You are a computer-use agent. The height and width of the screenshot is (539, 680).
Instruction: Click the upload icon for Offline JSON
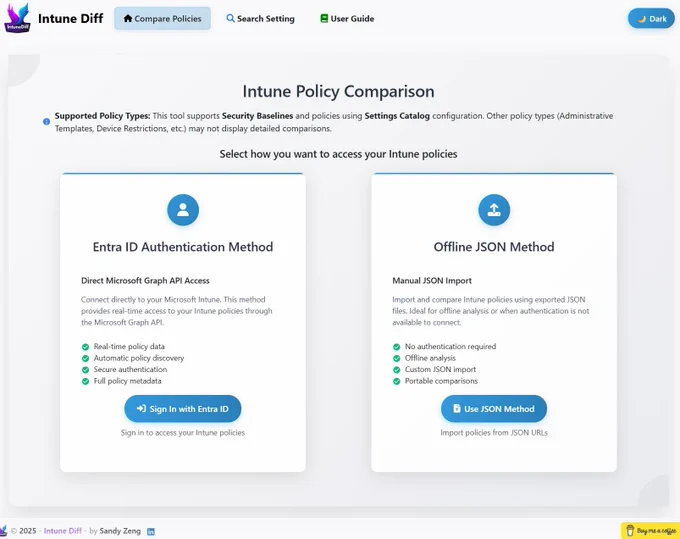[494, 210]
